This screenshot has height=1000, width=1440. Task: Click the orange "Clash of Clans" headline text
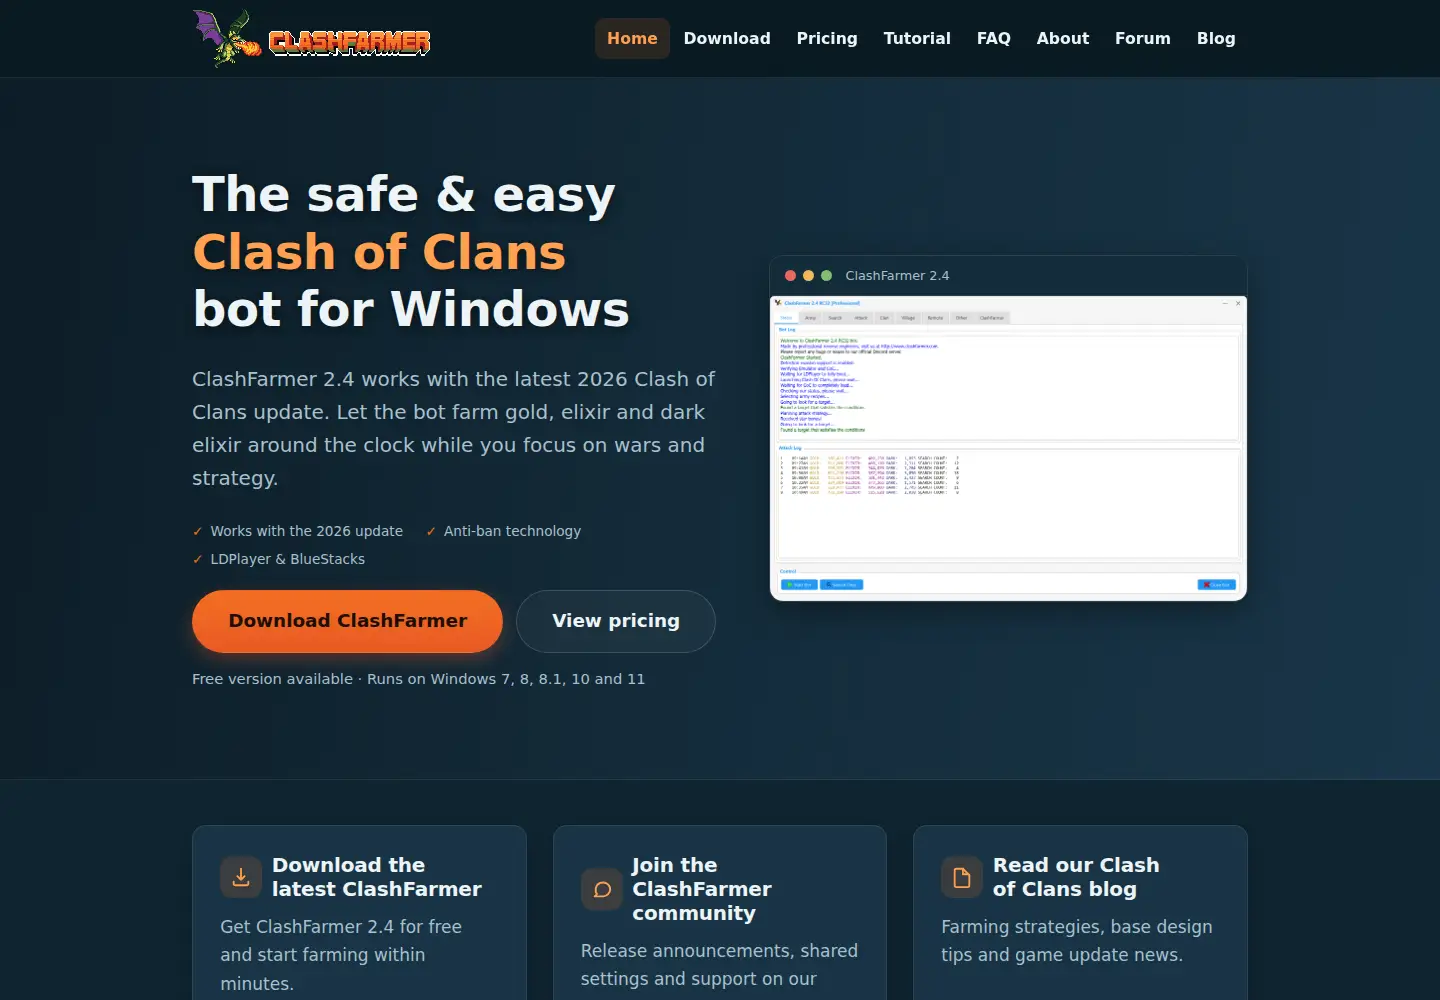[379, 251]
